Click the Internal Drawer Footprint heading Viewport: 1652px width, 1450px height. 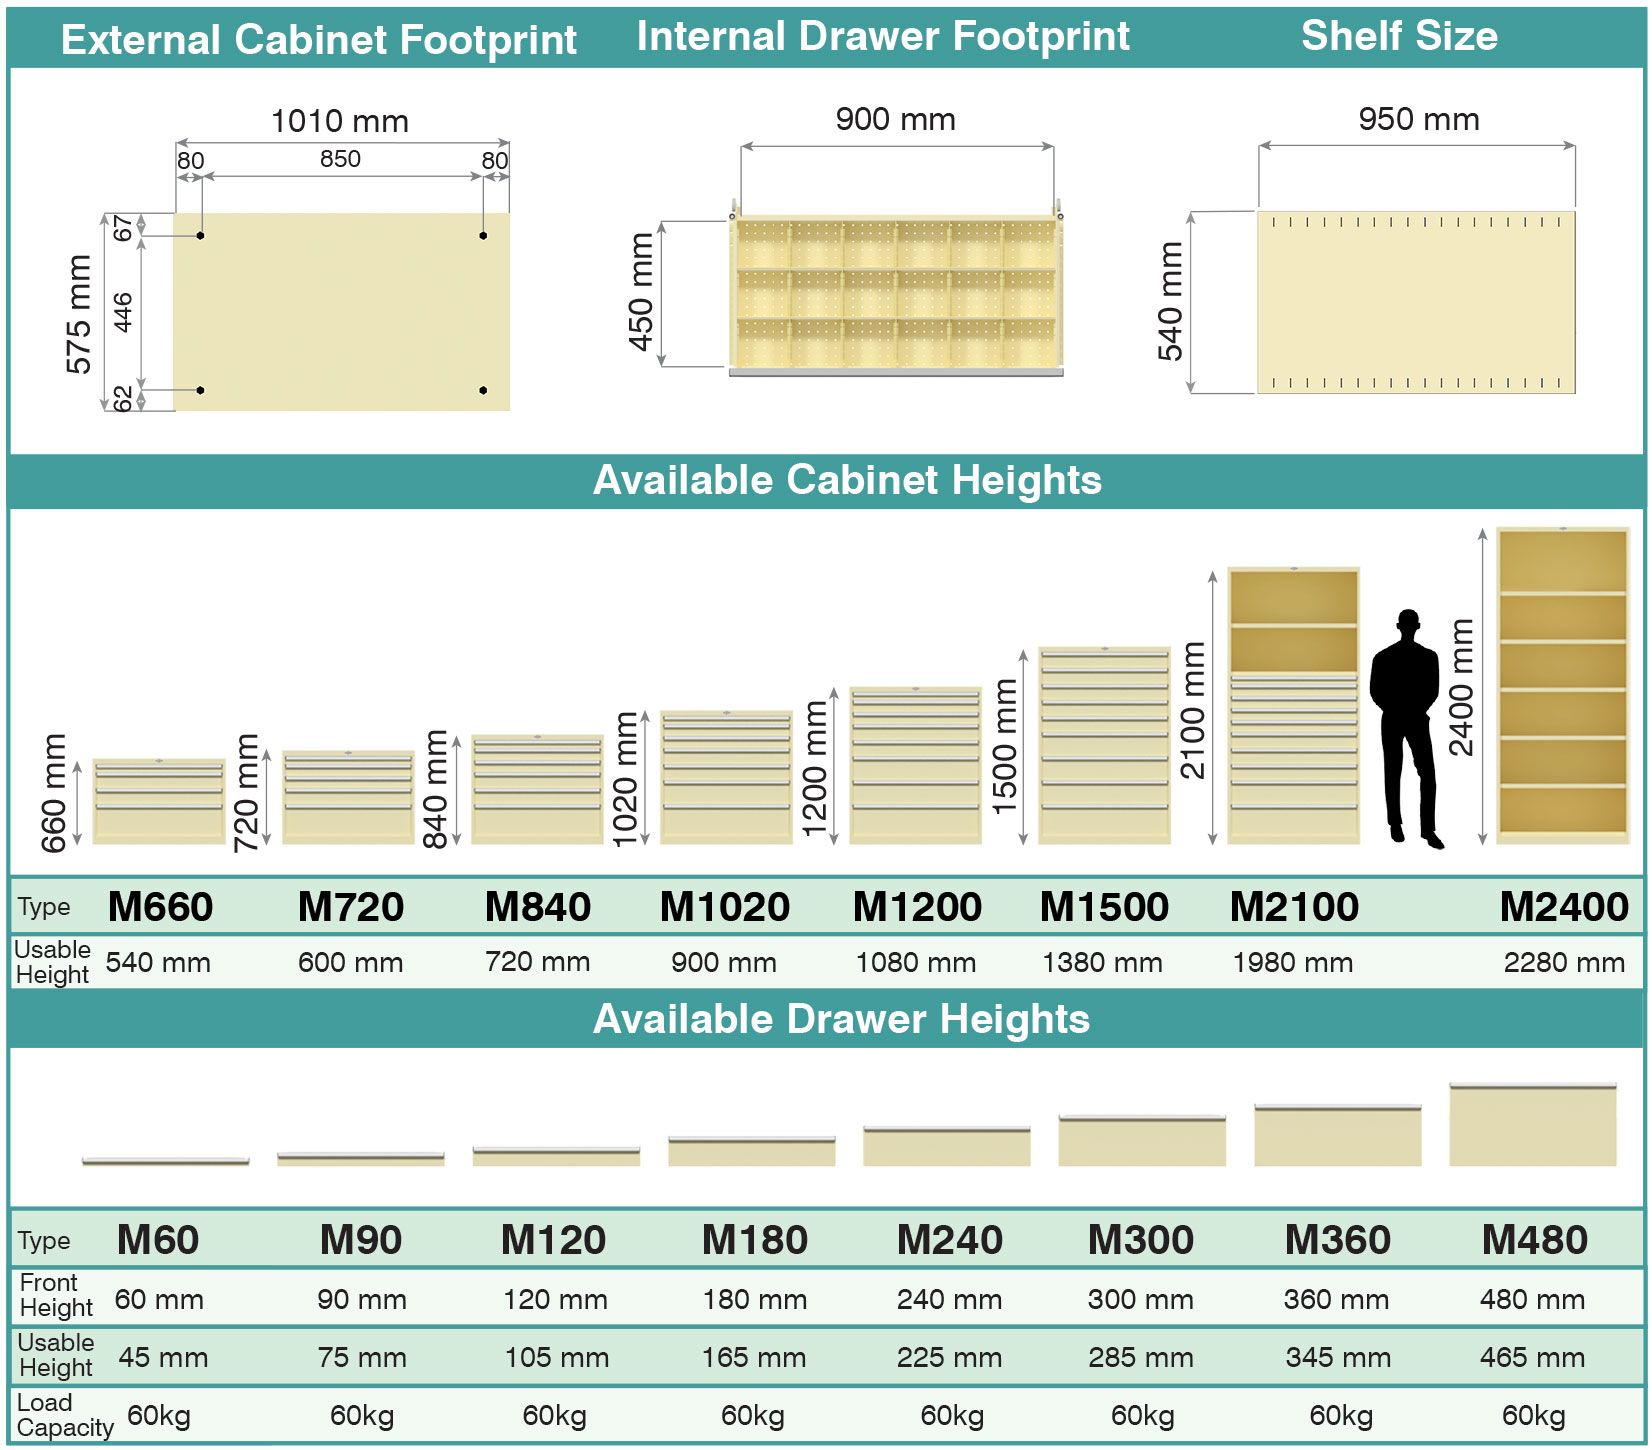[883, 36]
